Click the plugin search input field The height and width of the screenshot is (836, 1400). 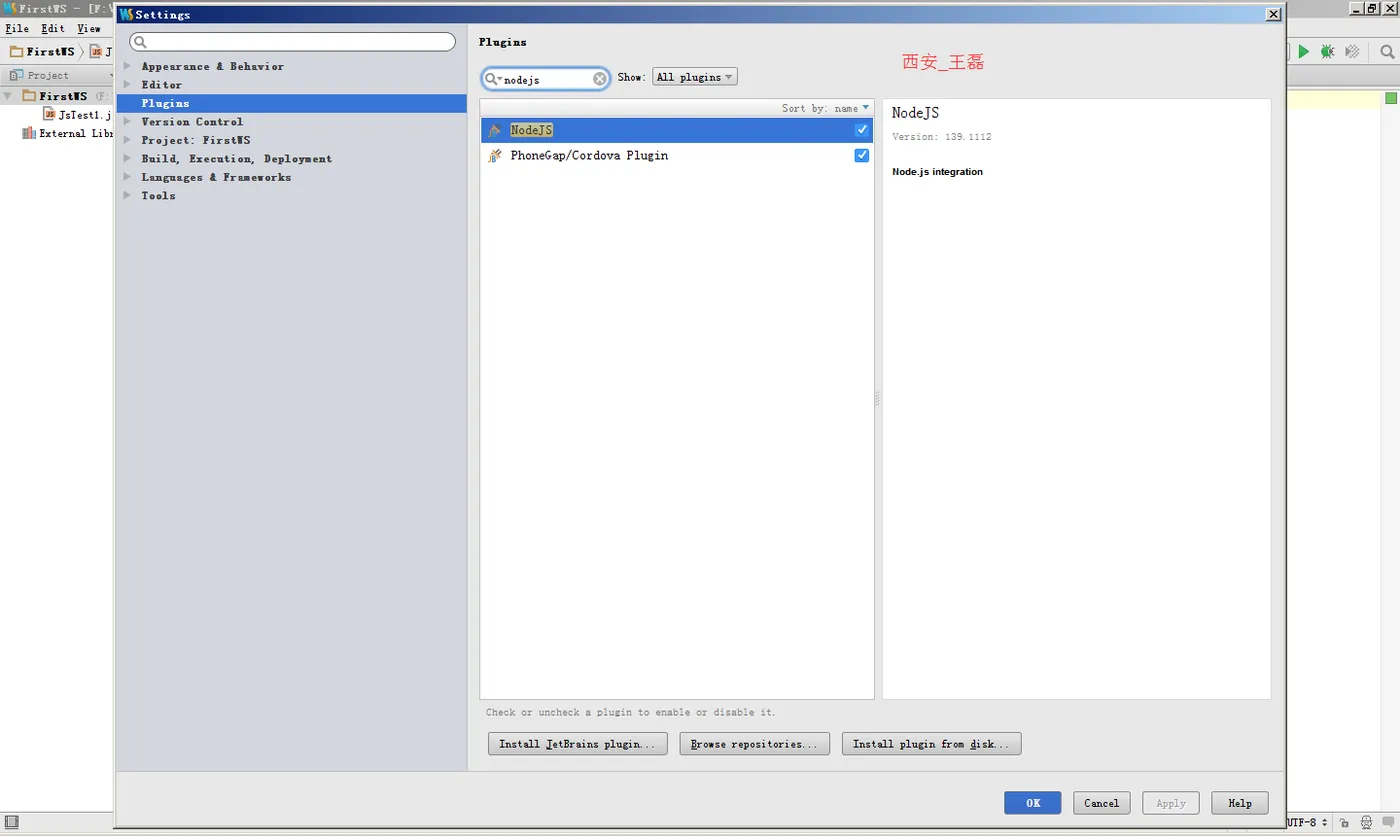click(546, 79)
